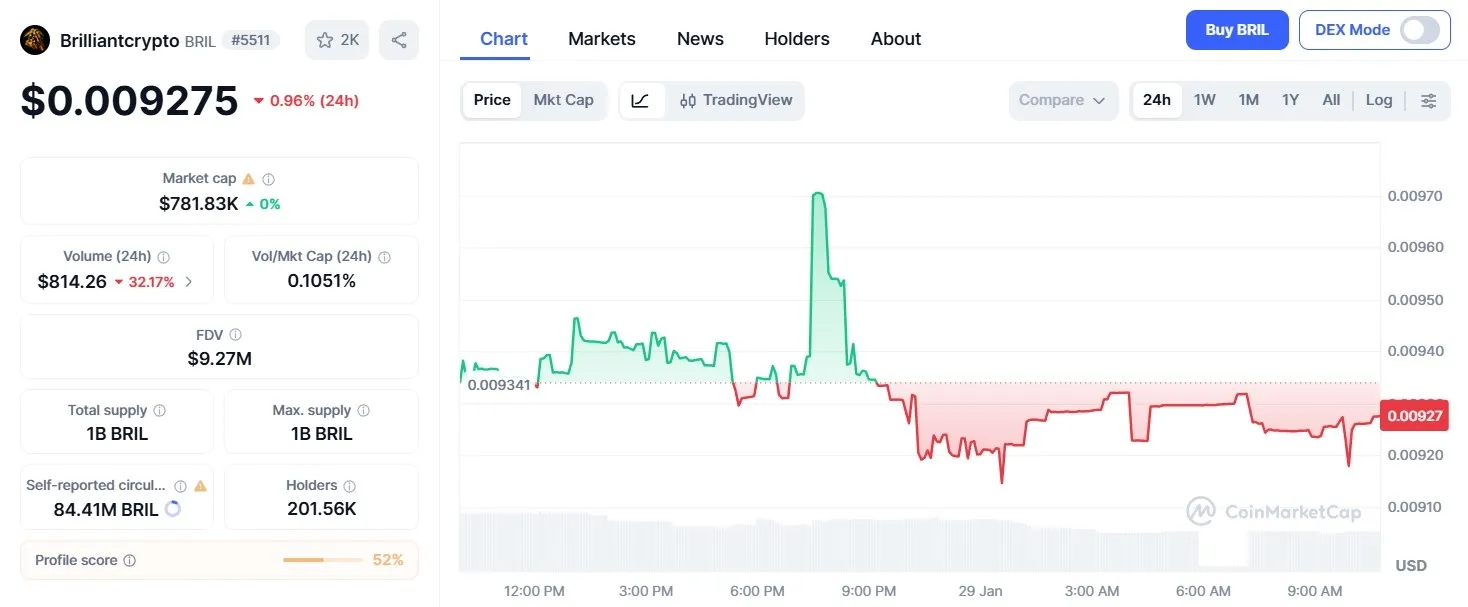Screen dimensions: 1468x607
Task: Switch chart to Mkt Cap view
Action: click(563, 100)
